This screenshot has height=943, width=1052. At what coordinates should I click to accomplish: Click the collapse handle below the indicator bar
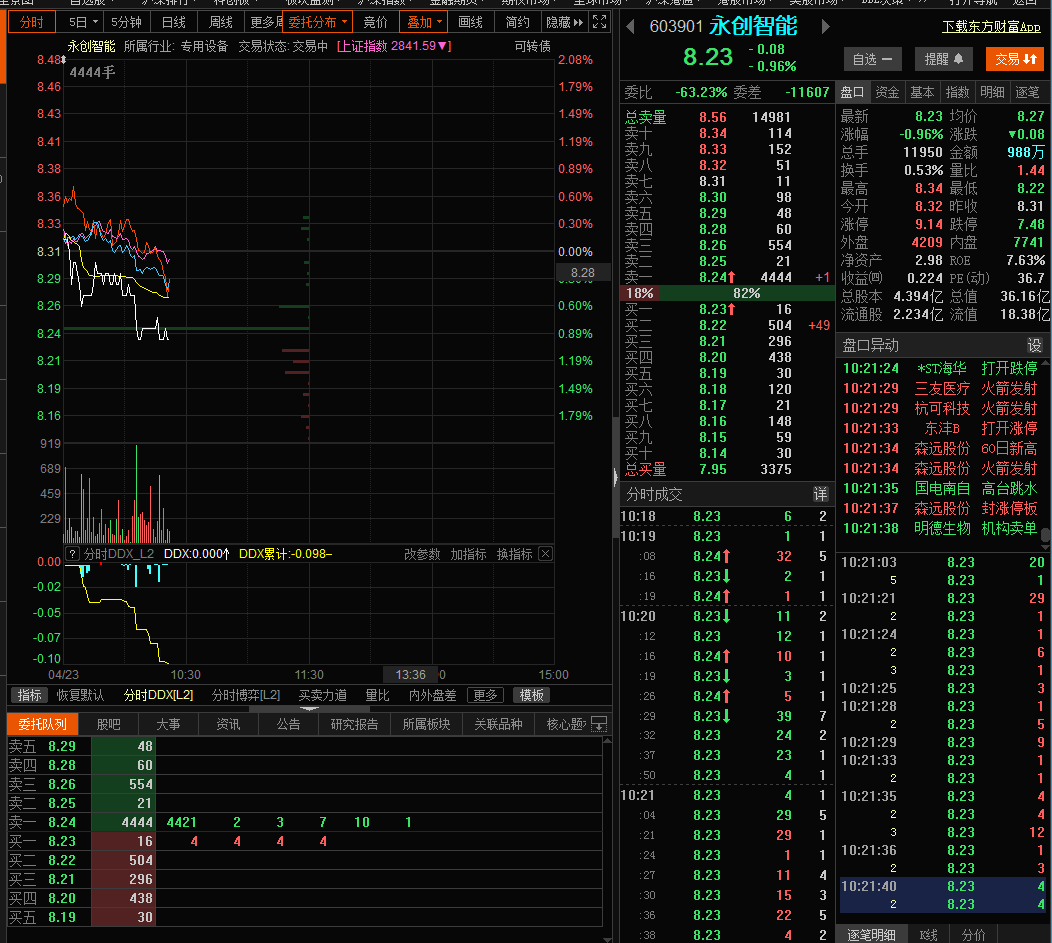pos(309,708)
